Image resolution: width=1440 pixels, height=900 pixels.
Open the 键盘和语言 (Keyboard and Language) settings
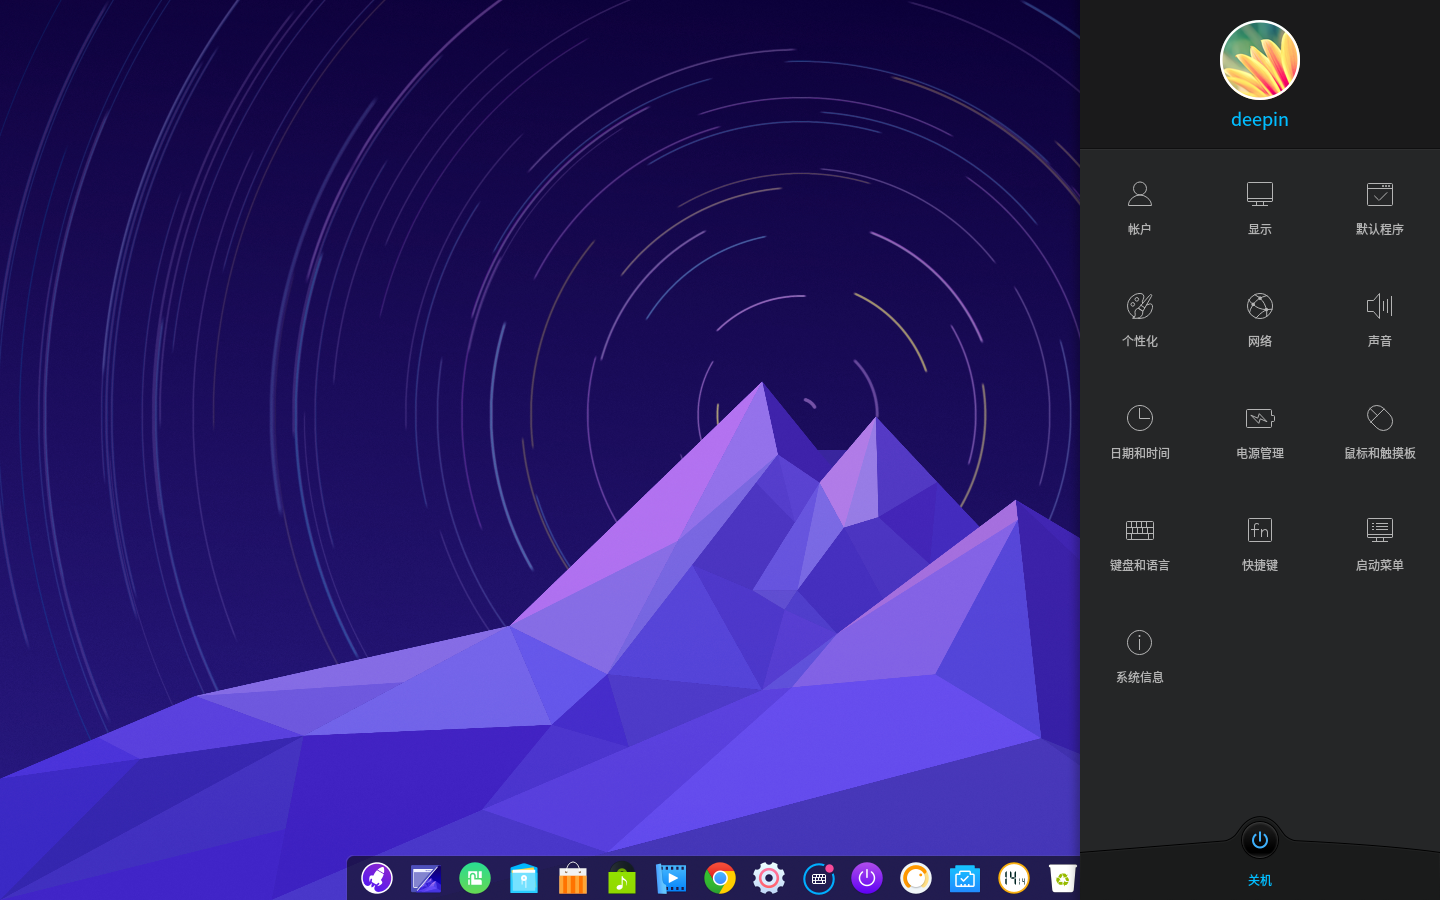click(x=1139, y=543)
